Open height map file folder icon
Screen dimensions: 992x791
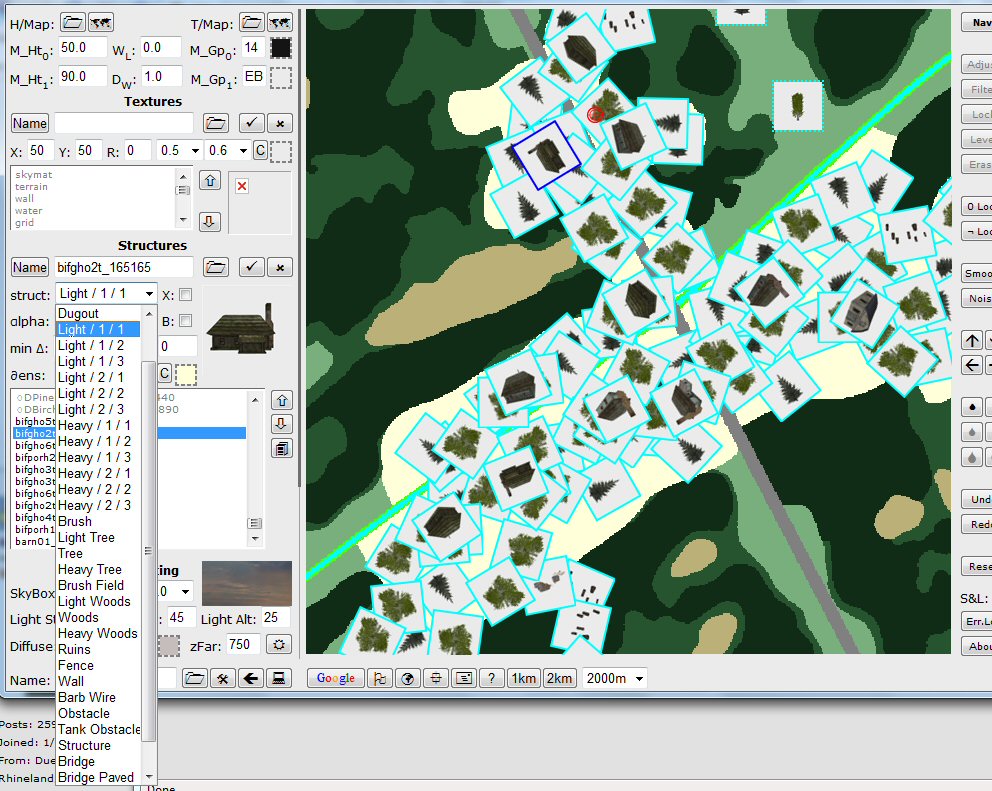coord(73,23)
